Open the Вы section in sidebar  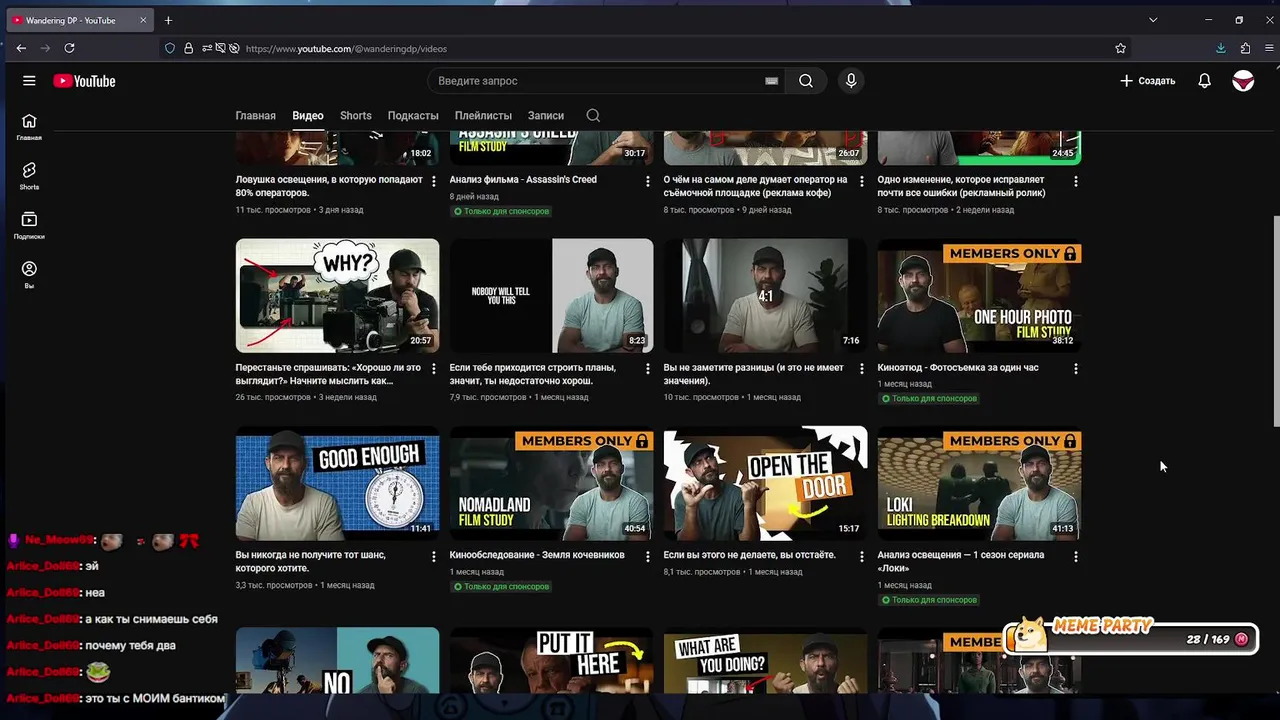click(x=29, y=274)
